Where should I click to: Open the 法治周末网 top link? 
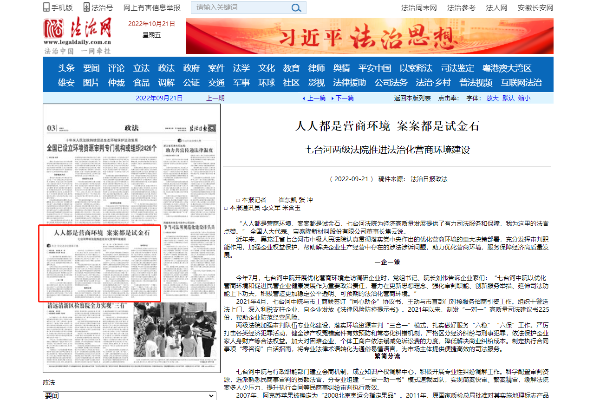click(x=439, y=6)
